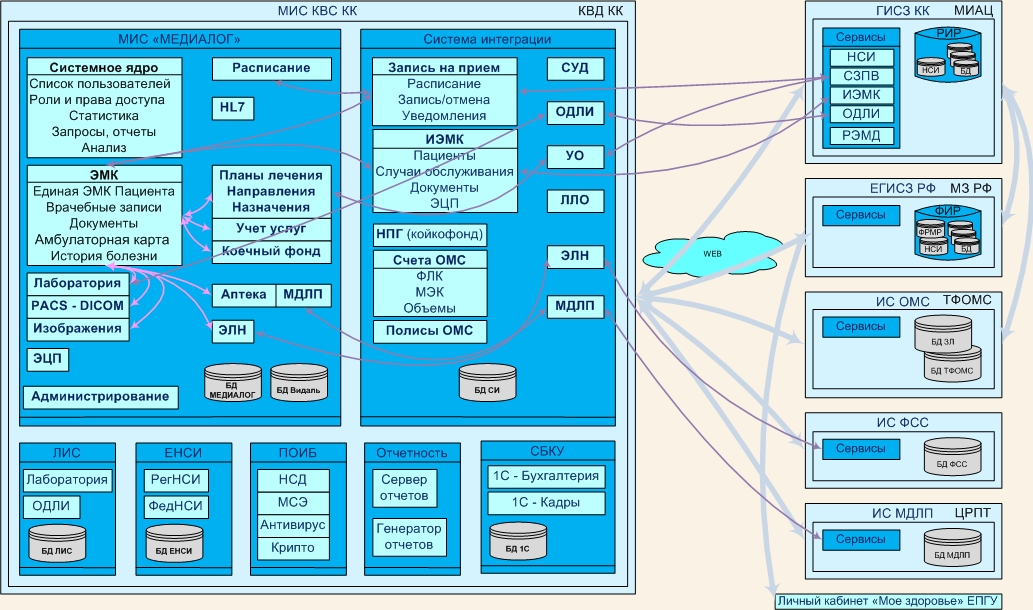Click the WEB cloud shape
Screen dimensions: 1033x610
pyautogui.click(x=712, y=254)
